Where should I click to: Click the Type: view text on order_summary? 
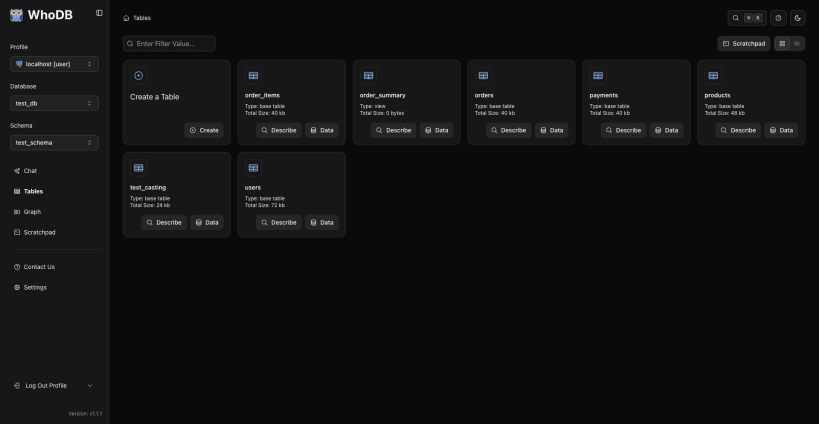(x=372, y=107)
